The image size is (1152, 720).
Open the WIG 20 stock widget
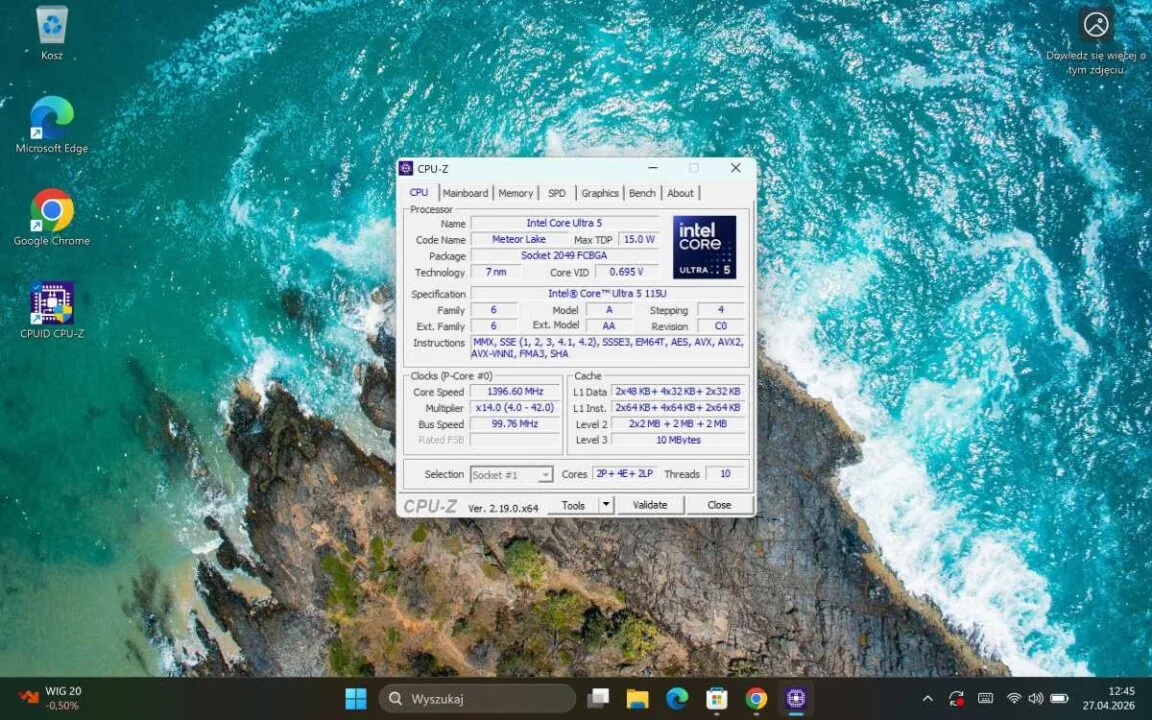pyautogui.click(x=50, y=698)
